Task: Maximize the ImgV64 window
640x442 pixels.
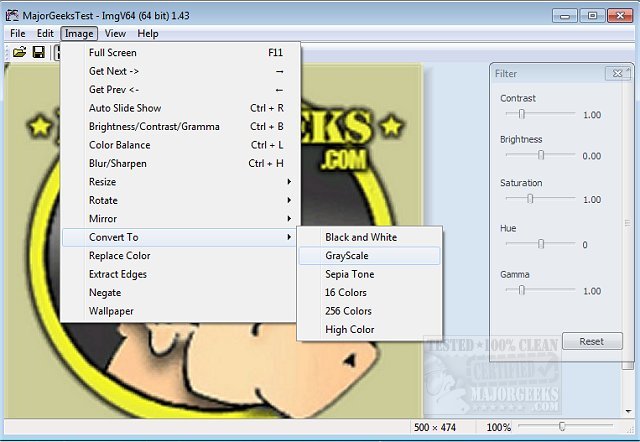Action: [x=592, y=16]
